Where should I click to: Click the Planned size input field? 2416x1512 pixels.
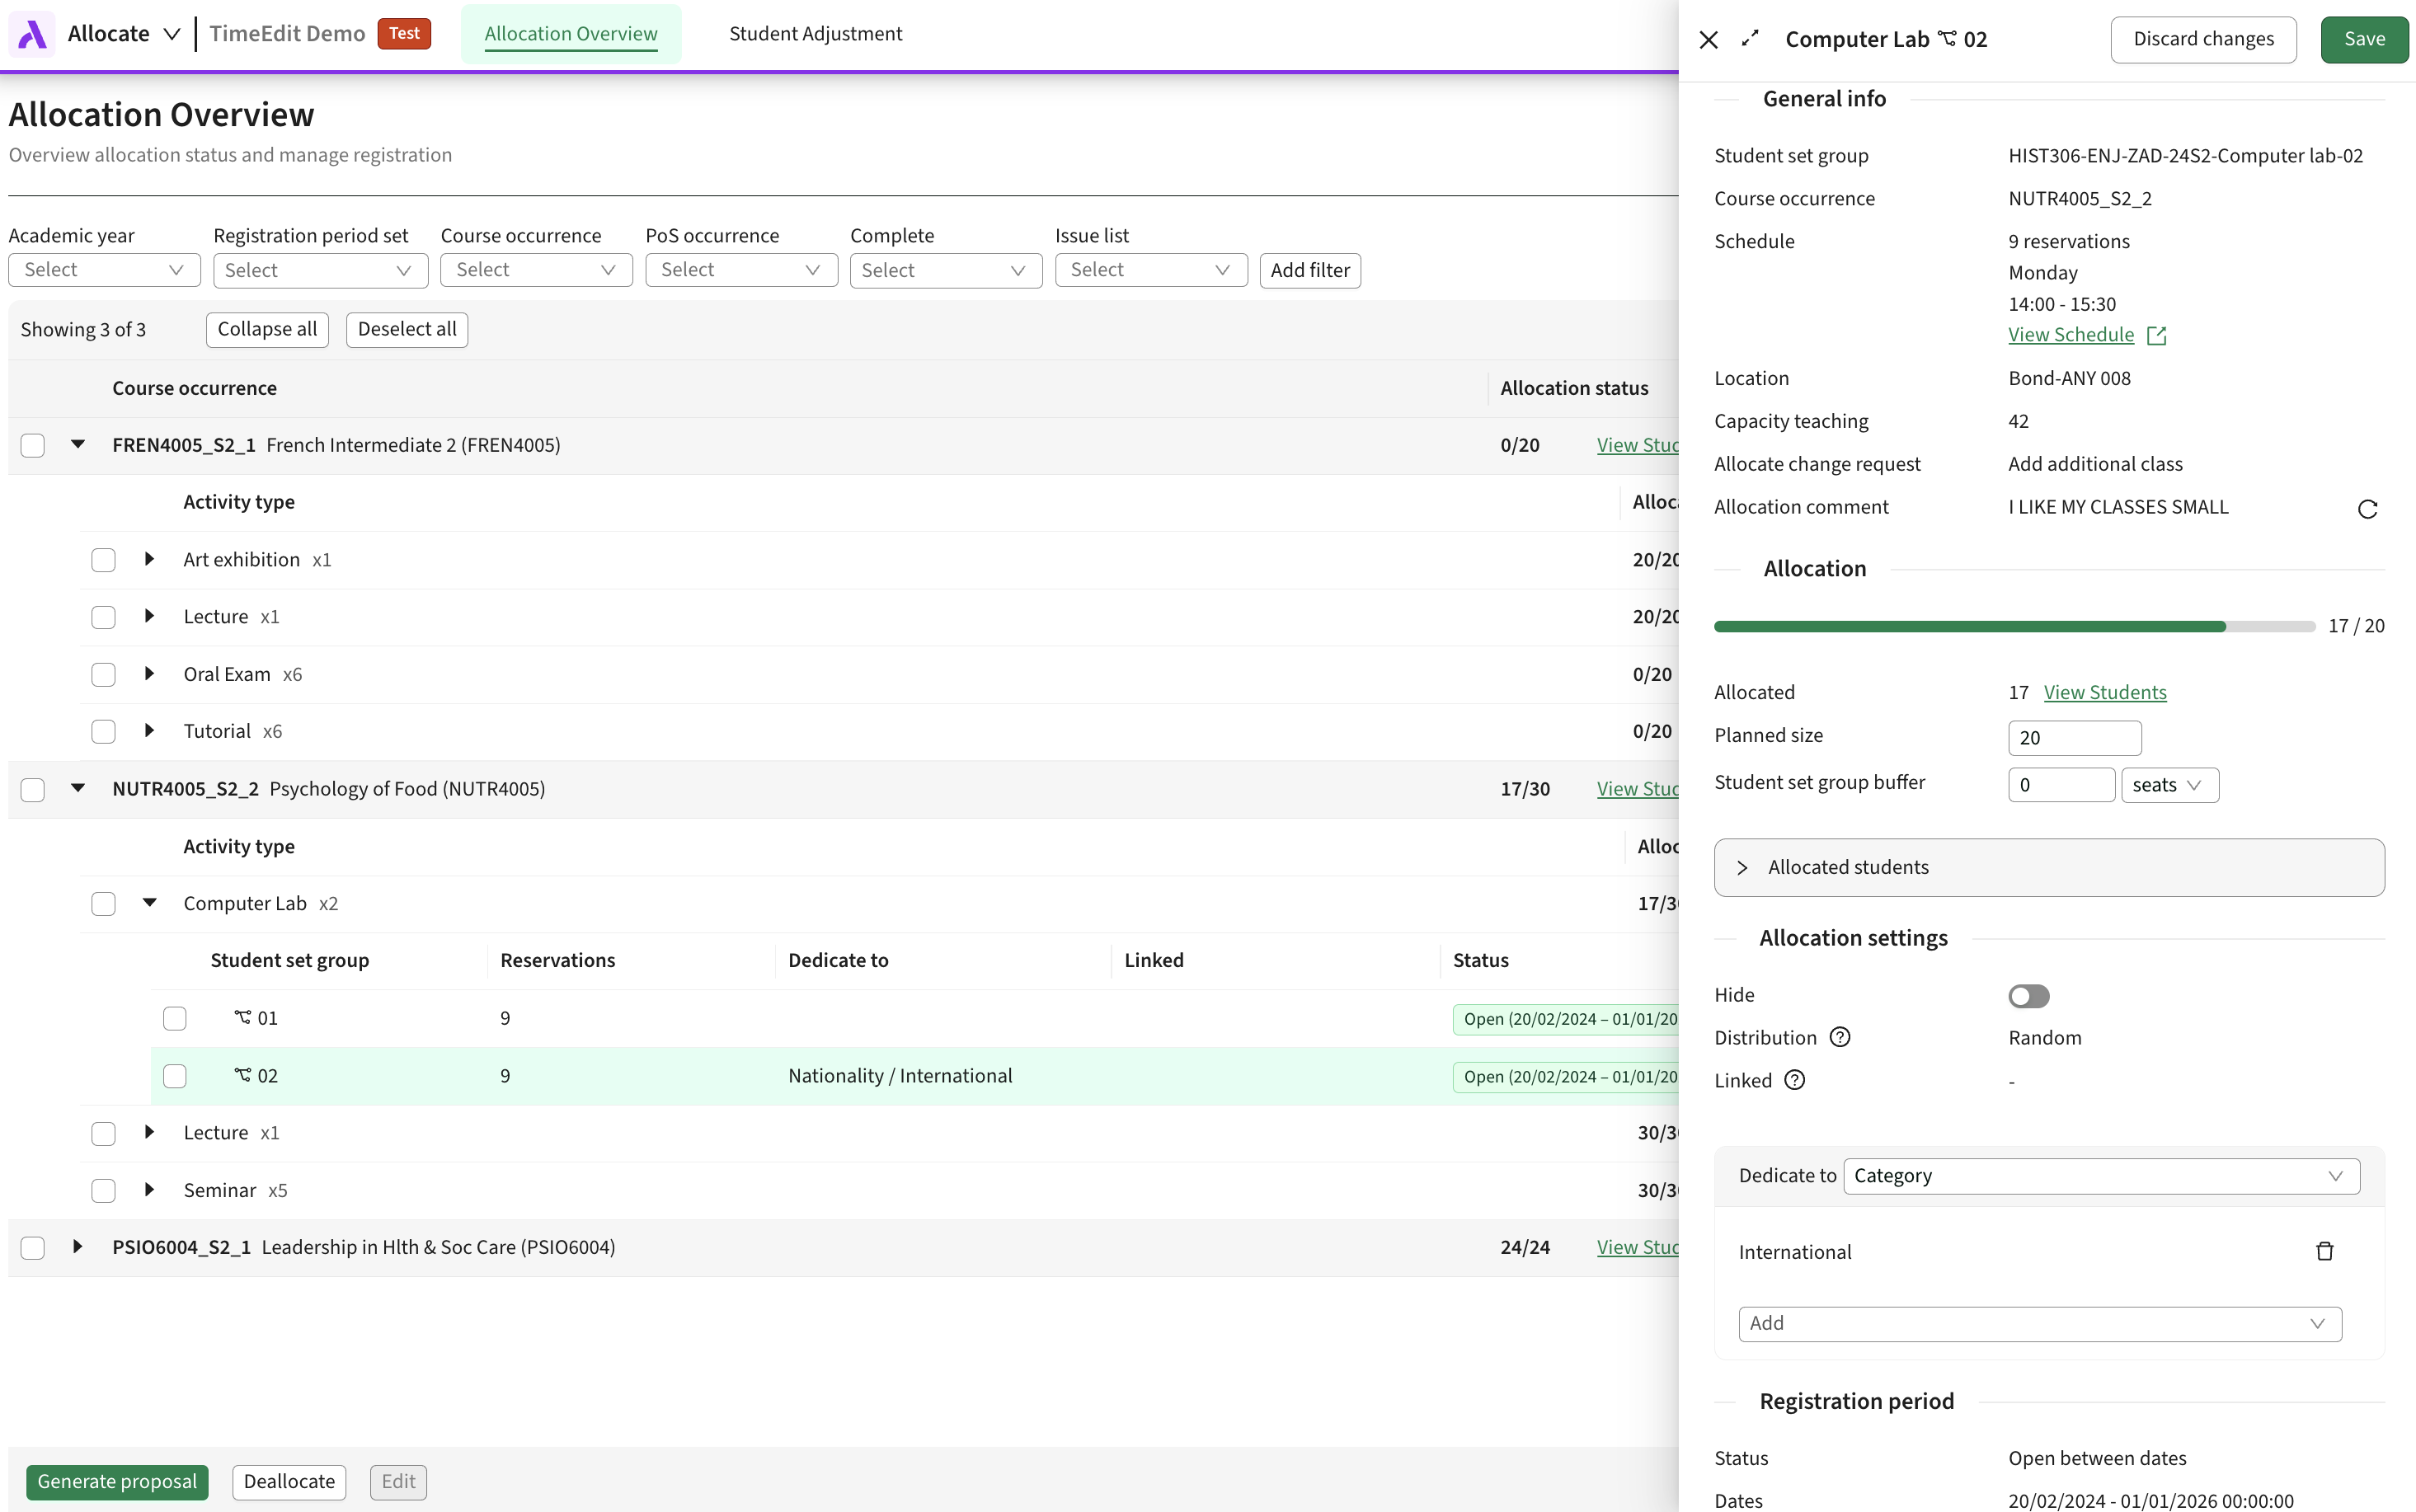2074,738
